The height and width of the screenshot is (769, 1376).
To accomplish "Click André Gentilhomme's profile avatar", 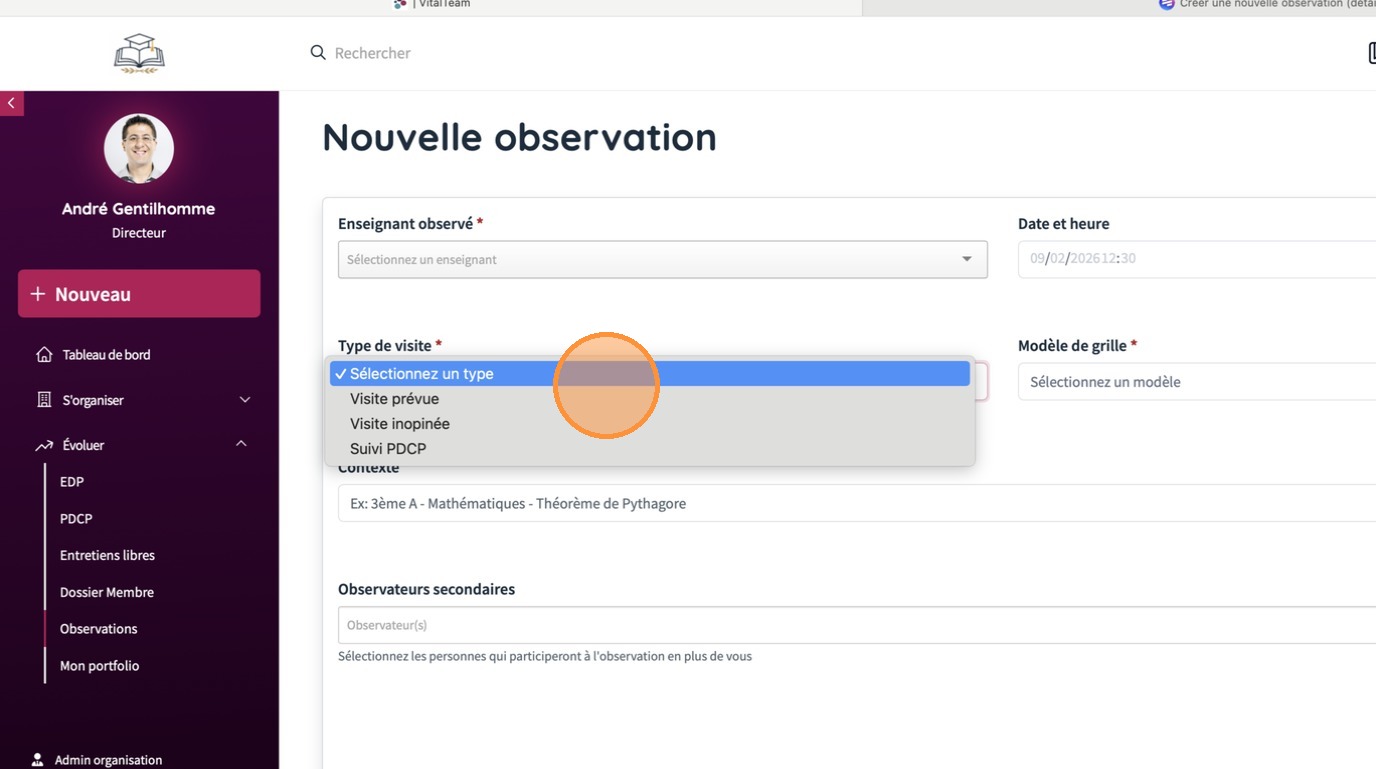I will click(139, 148).
